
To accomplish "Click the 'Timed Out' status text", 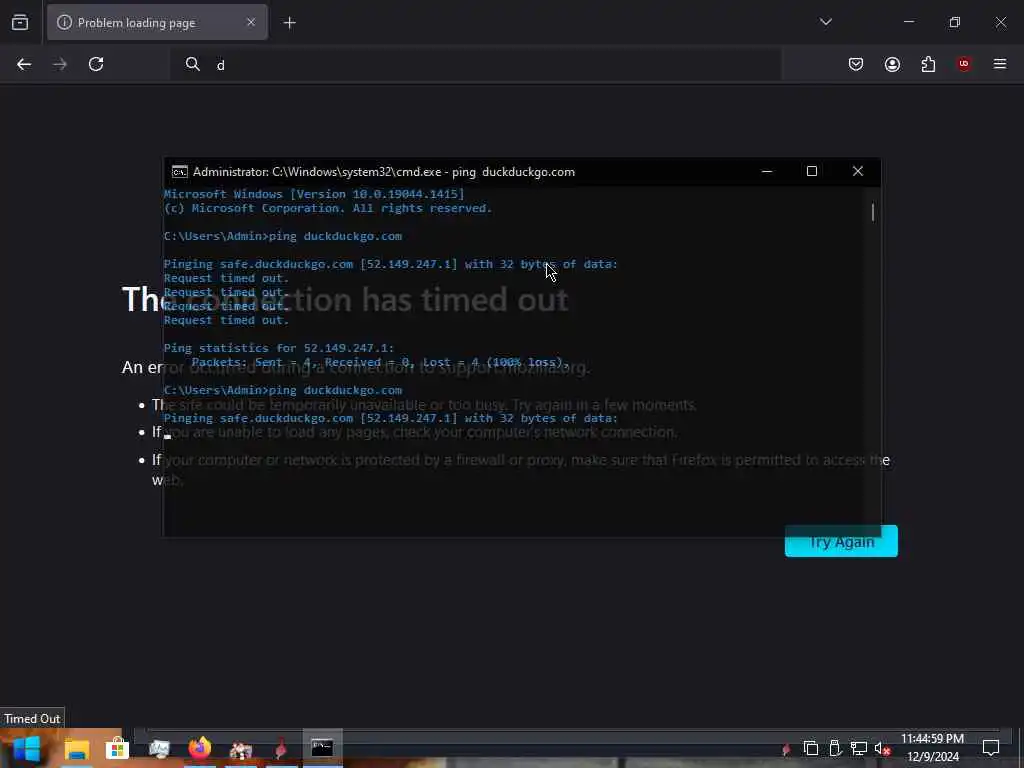I will point(32,718).
